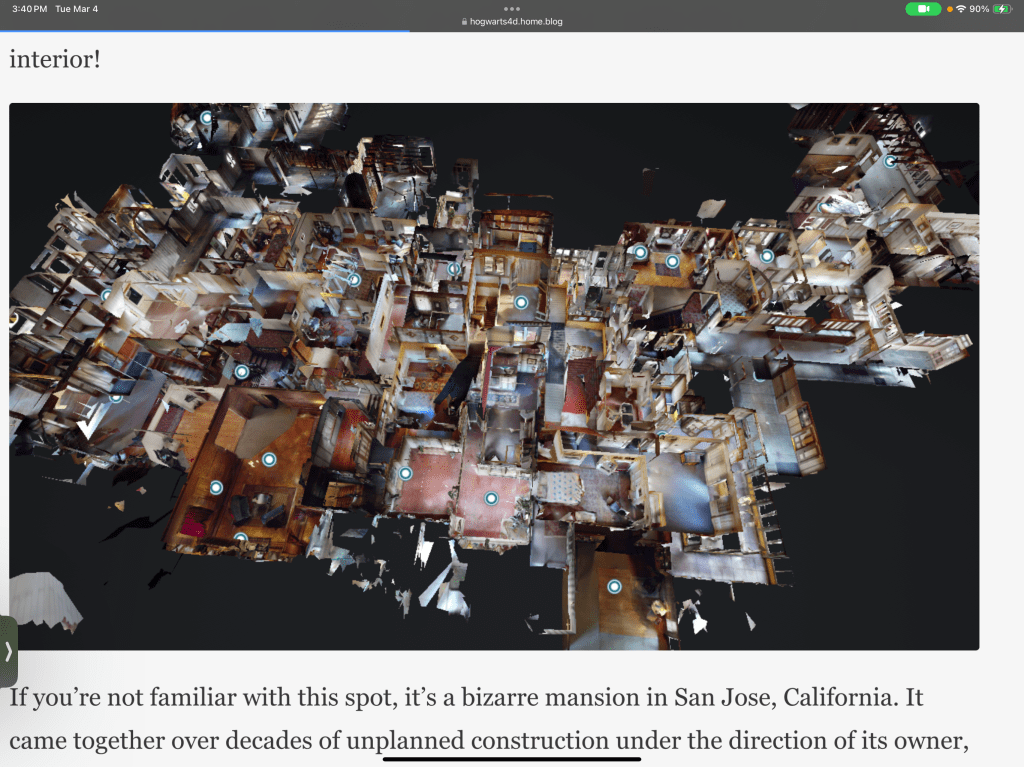Open the three-dot multitasking menu
1024x767 pixels.
pos(512,9)
